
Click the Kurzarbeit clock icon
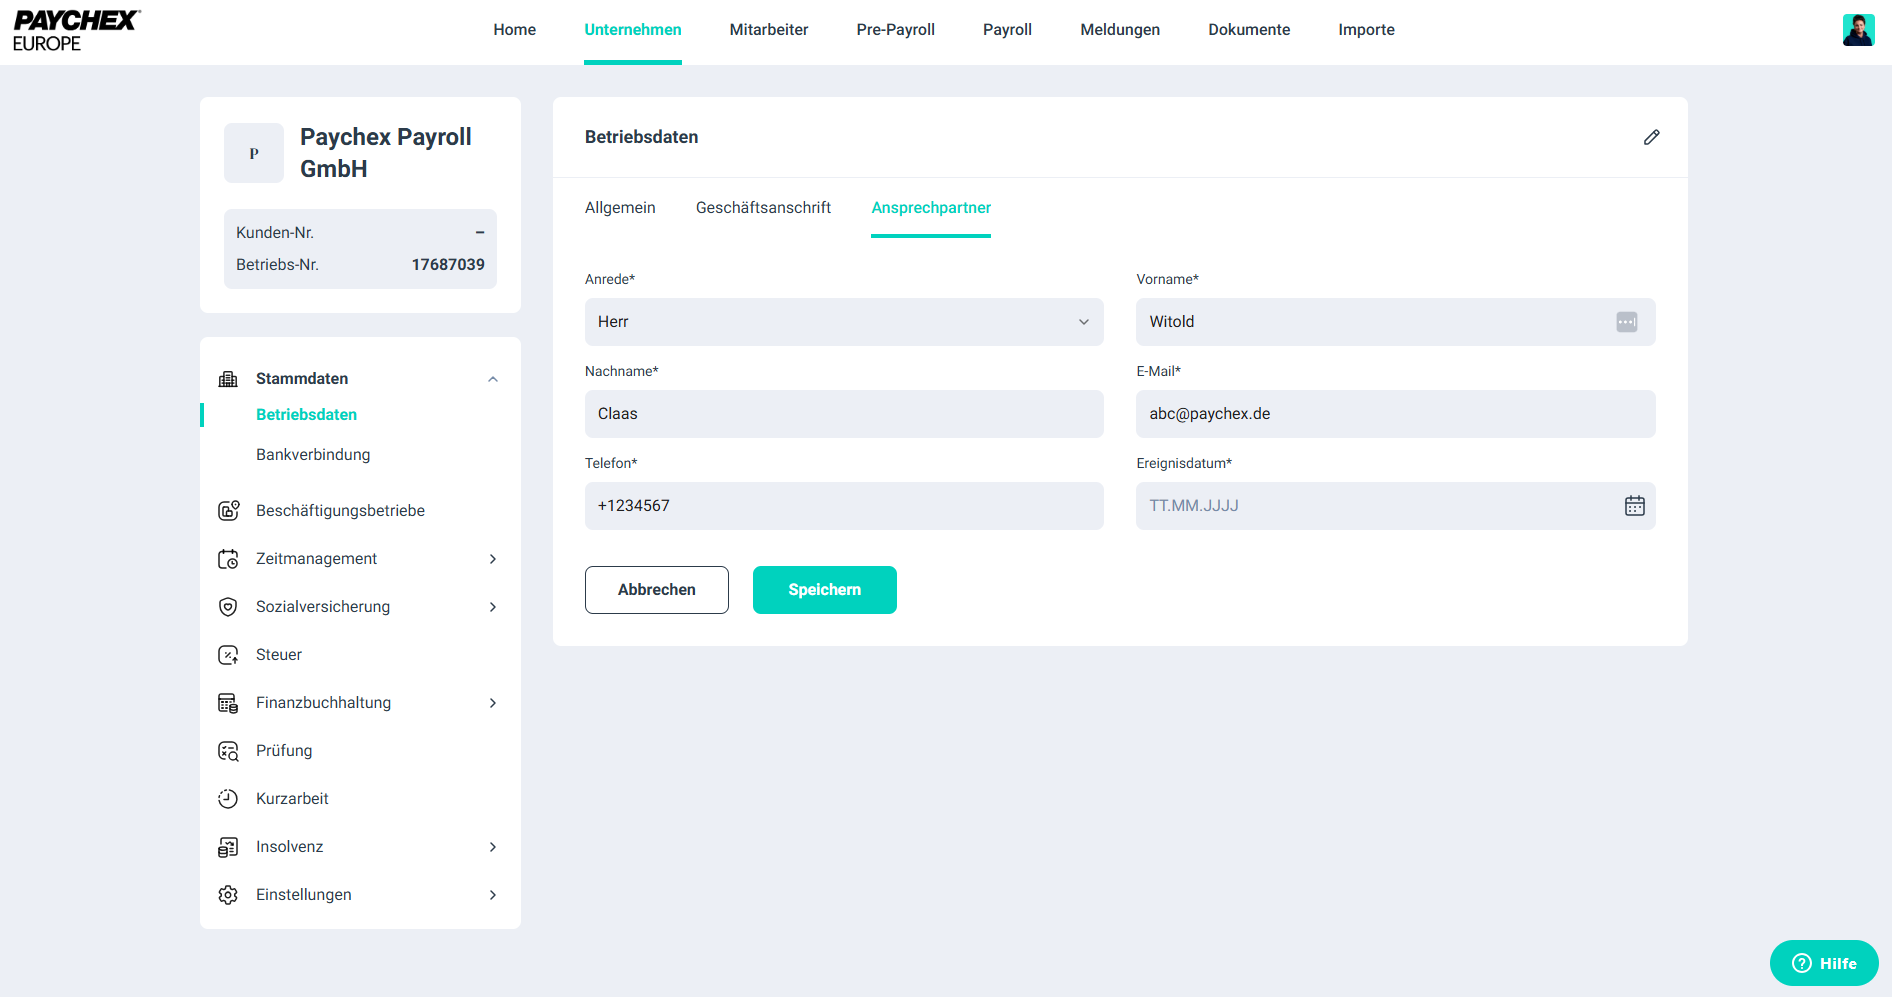click(228, 799)
